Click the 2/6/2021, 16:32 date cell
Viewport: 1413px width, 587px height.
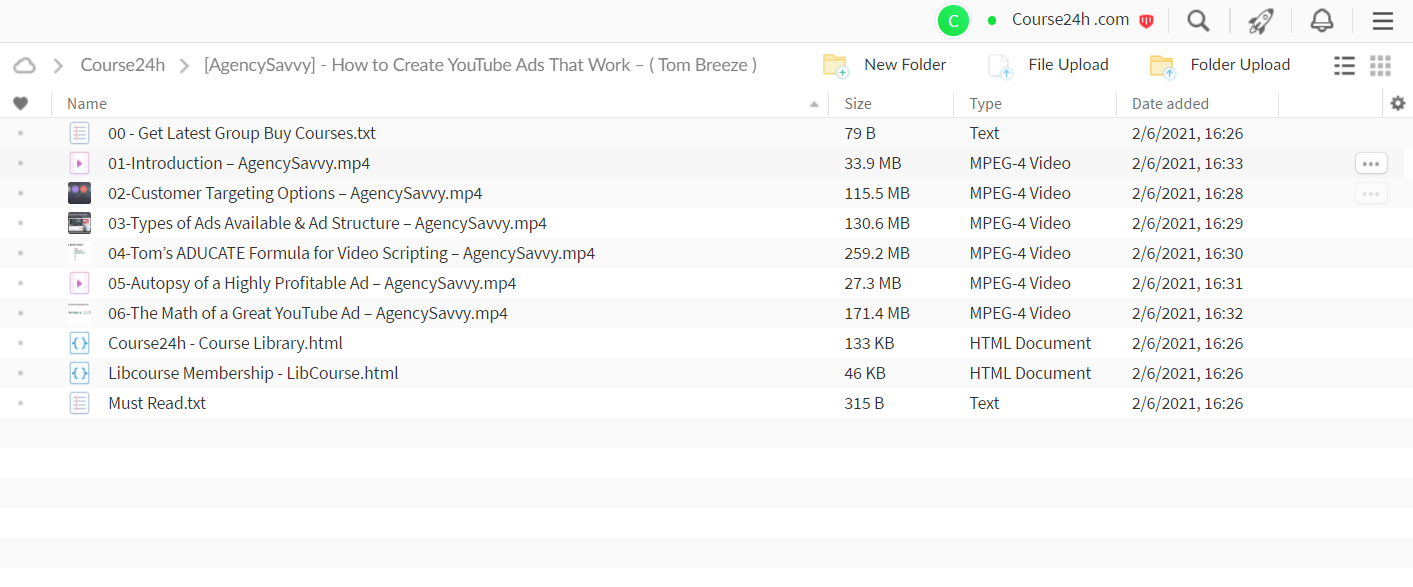(1189, 313)
